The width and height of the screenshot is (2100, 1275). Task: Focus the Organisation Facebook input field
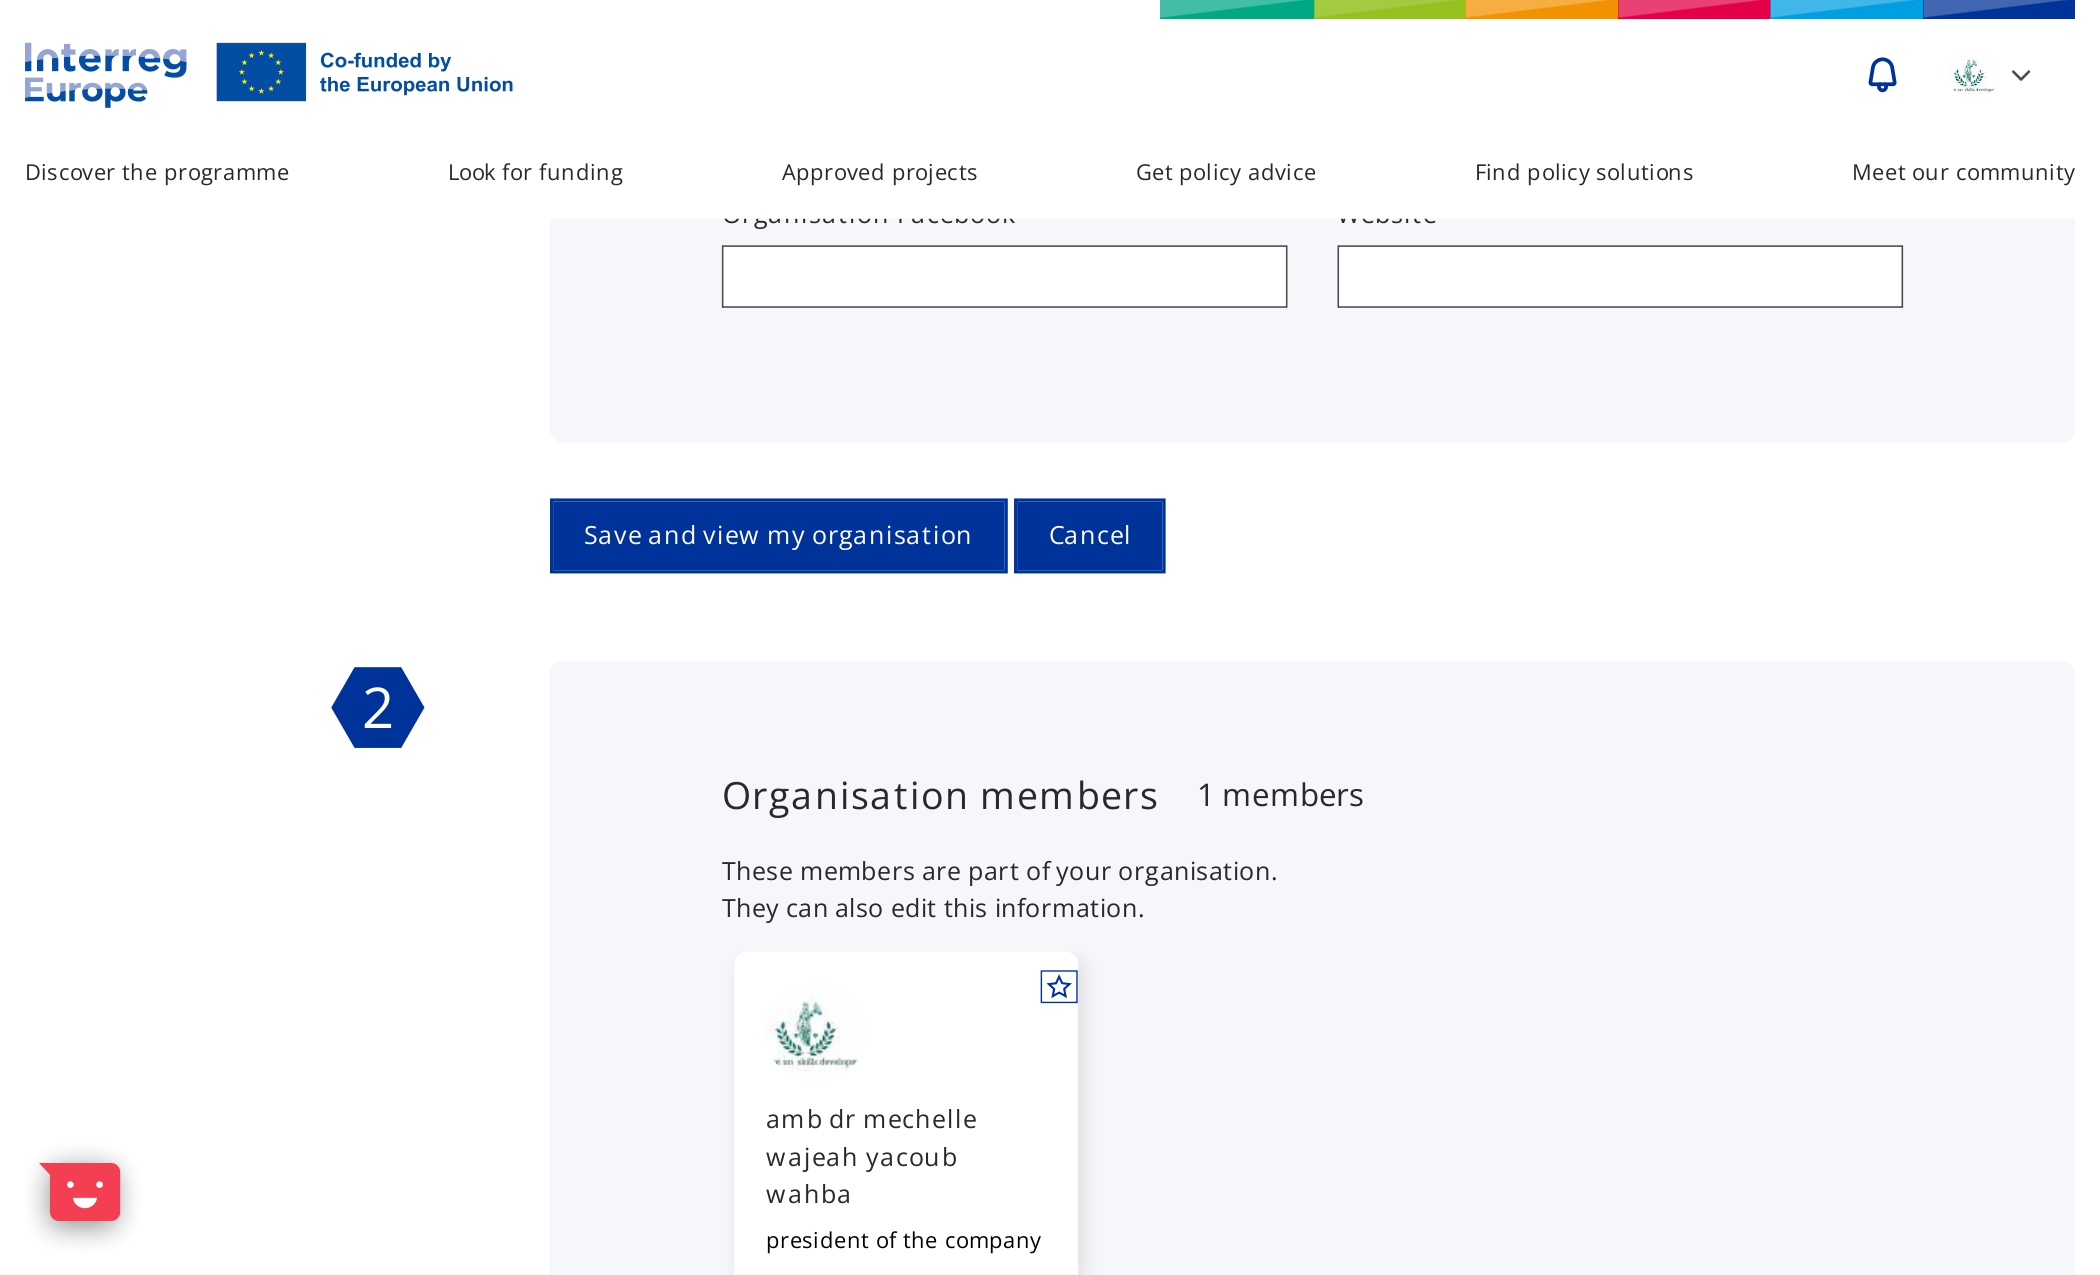point(1004,277)
